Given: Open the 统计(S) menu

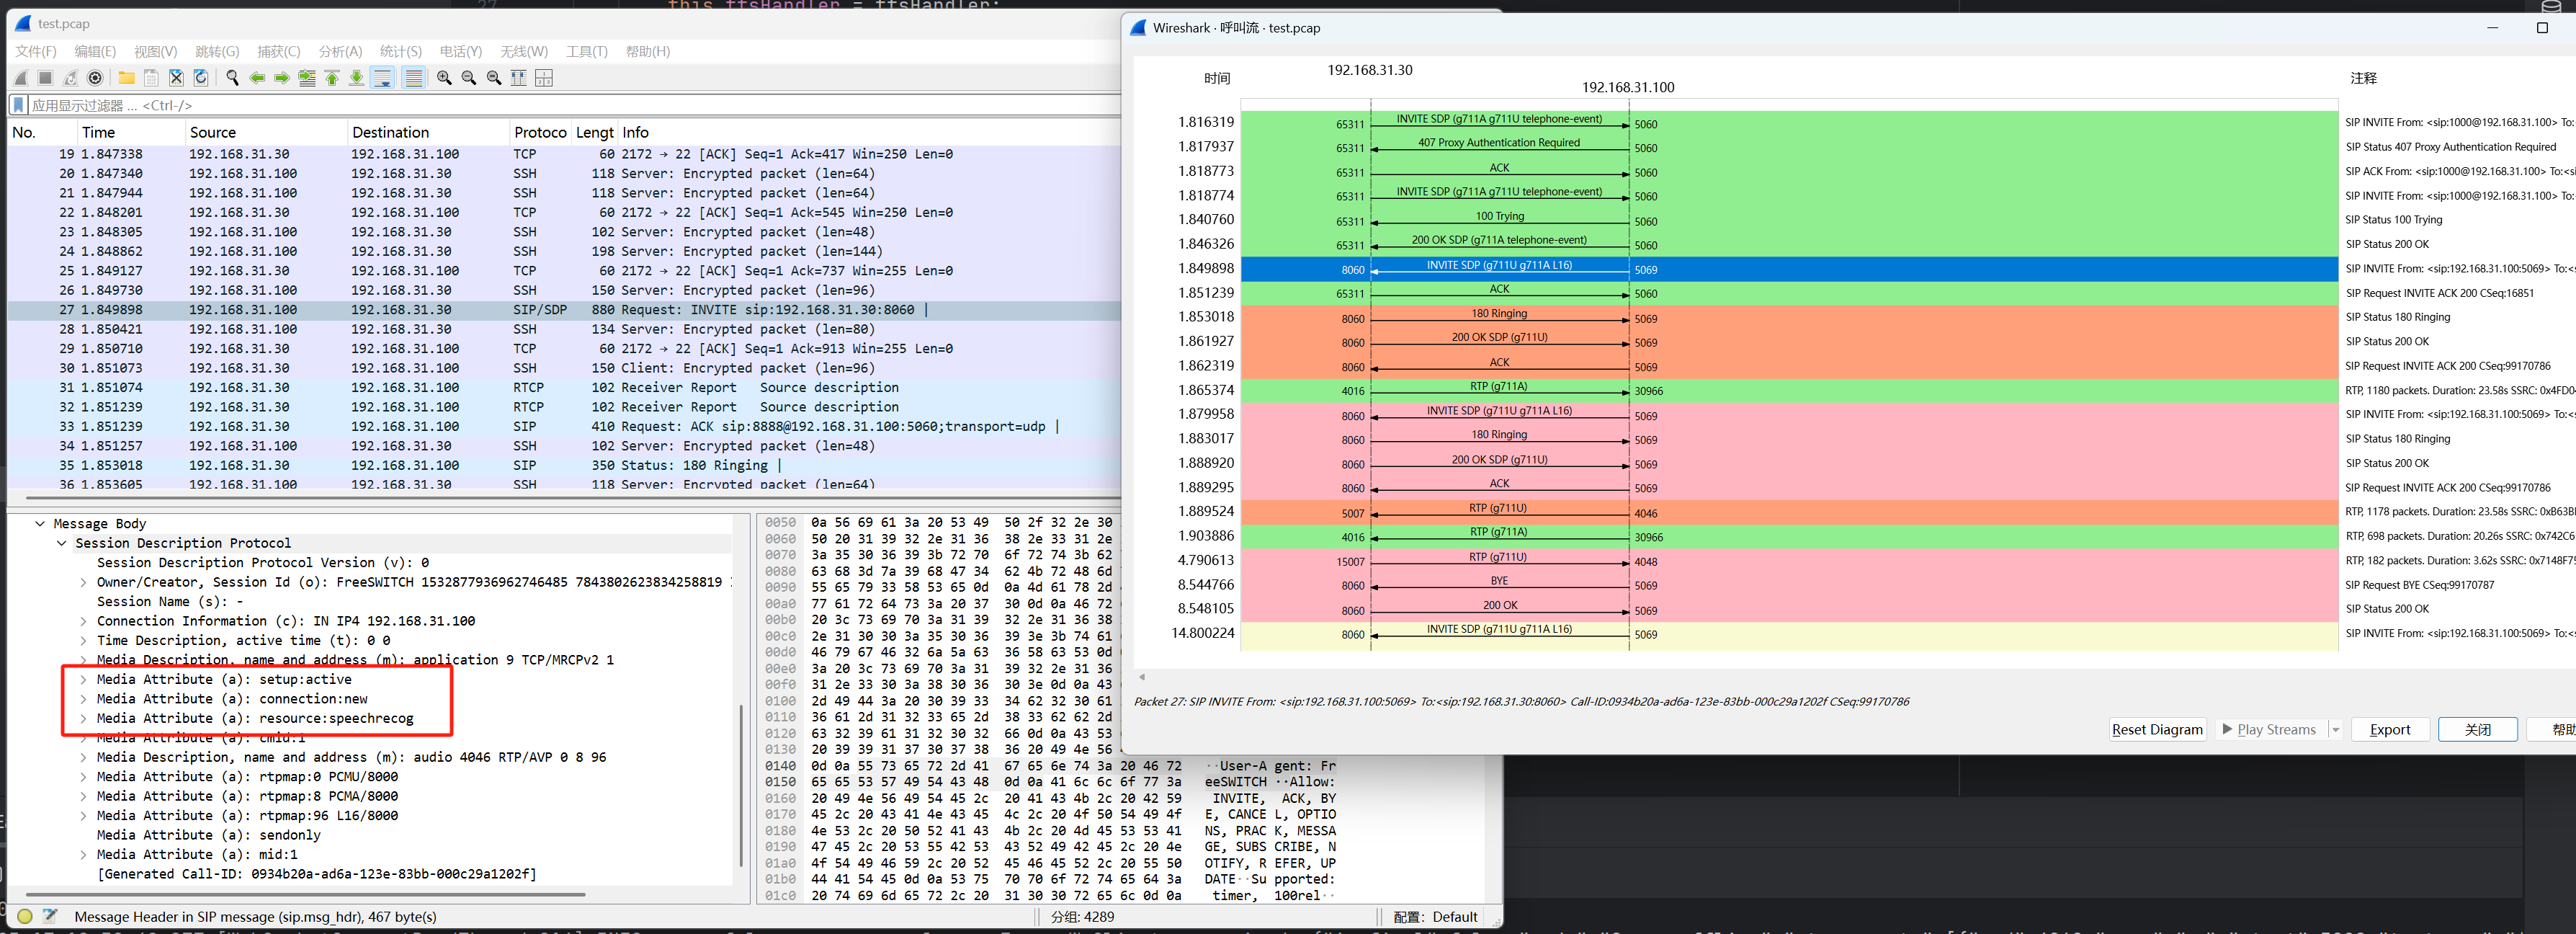Looking at the screenshot, I should 400,51.
